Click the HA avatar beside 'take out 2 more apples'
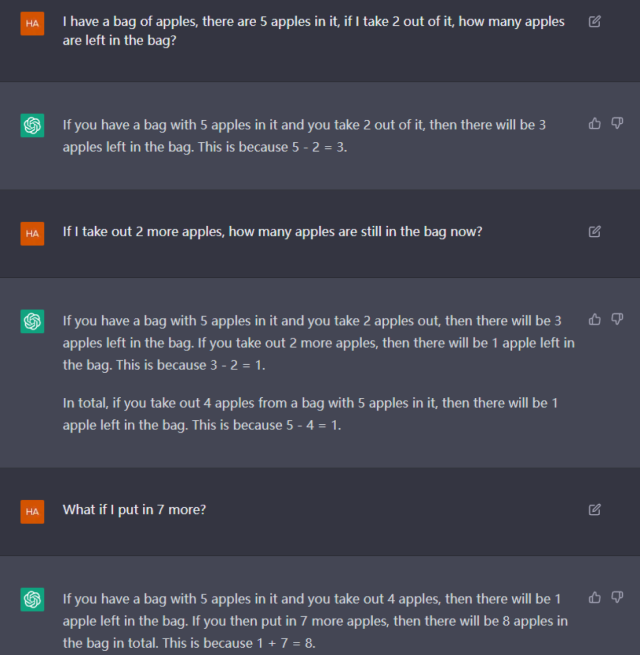The height and width of the screenshot is (655, 640). coord(32,233)
